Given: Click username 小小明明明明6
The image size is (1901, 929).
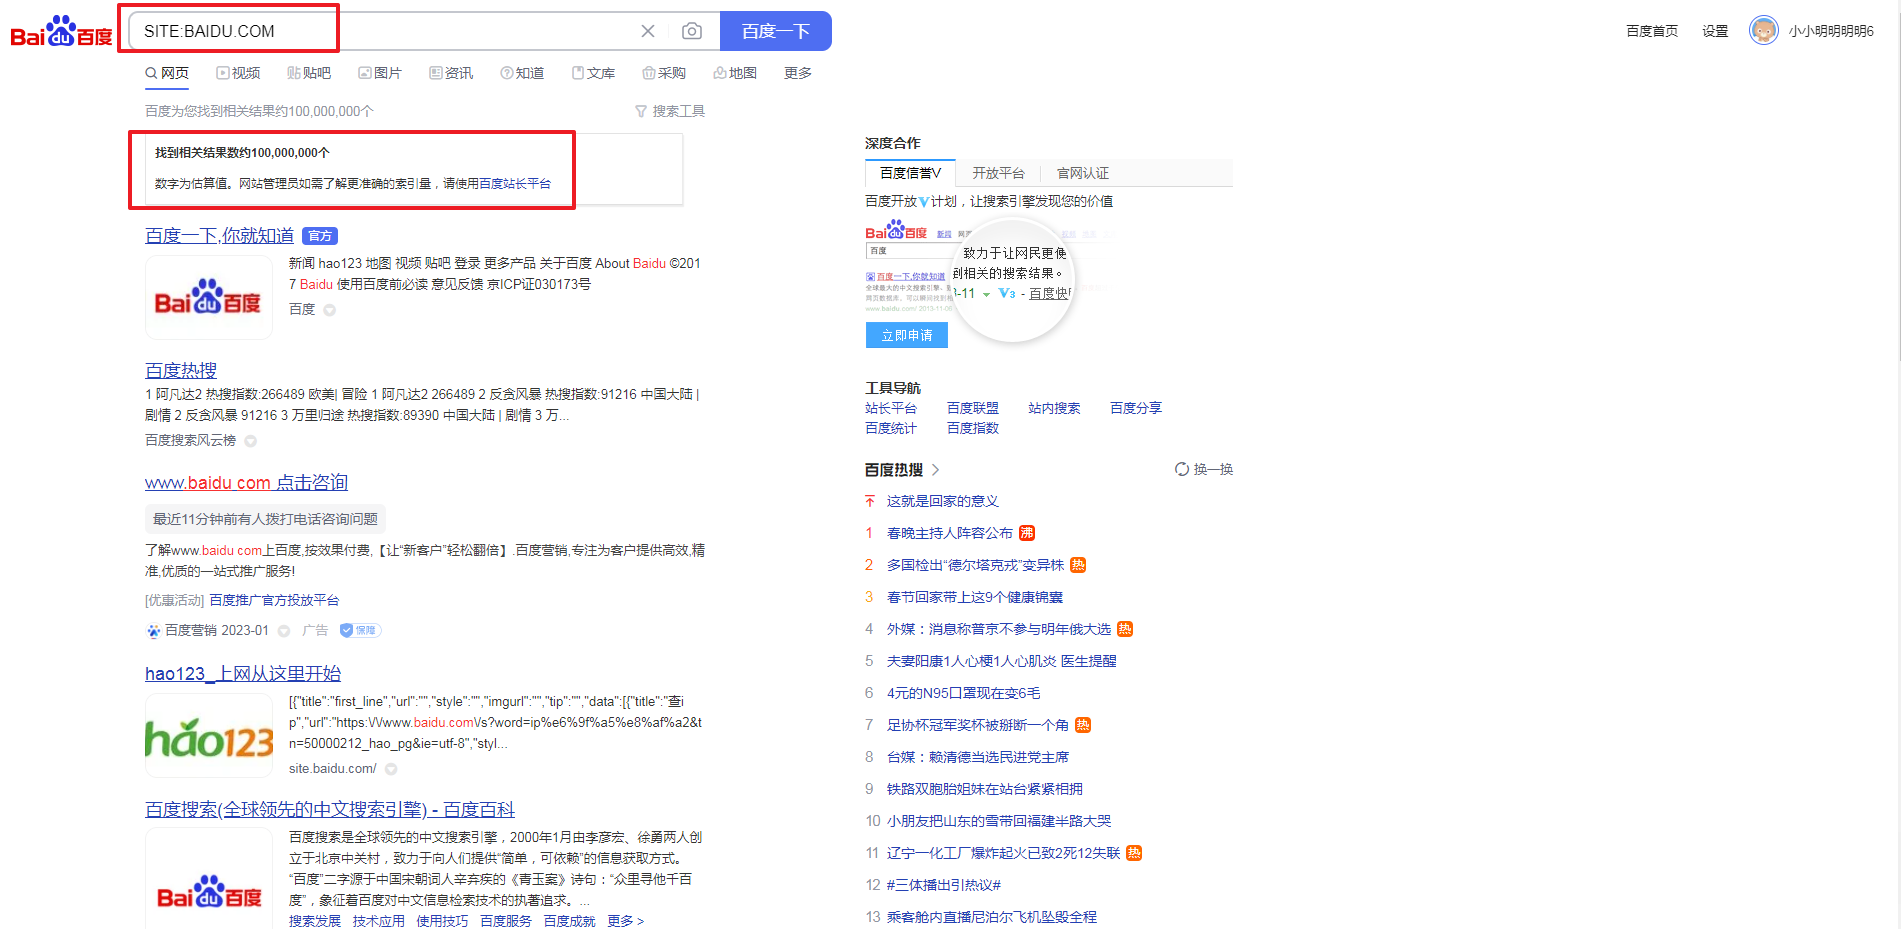Looking at the screenshot, I should [x=1831, y=31].
